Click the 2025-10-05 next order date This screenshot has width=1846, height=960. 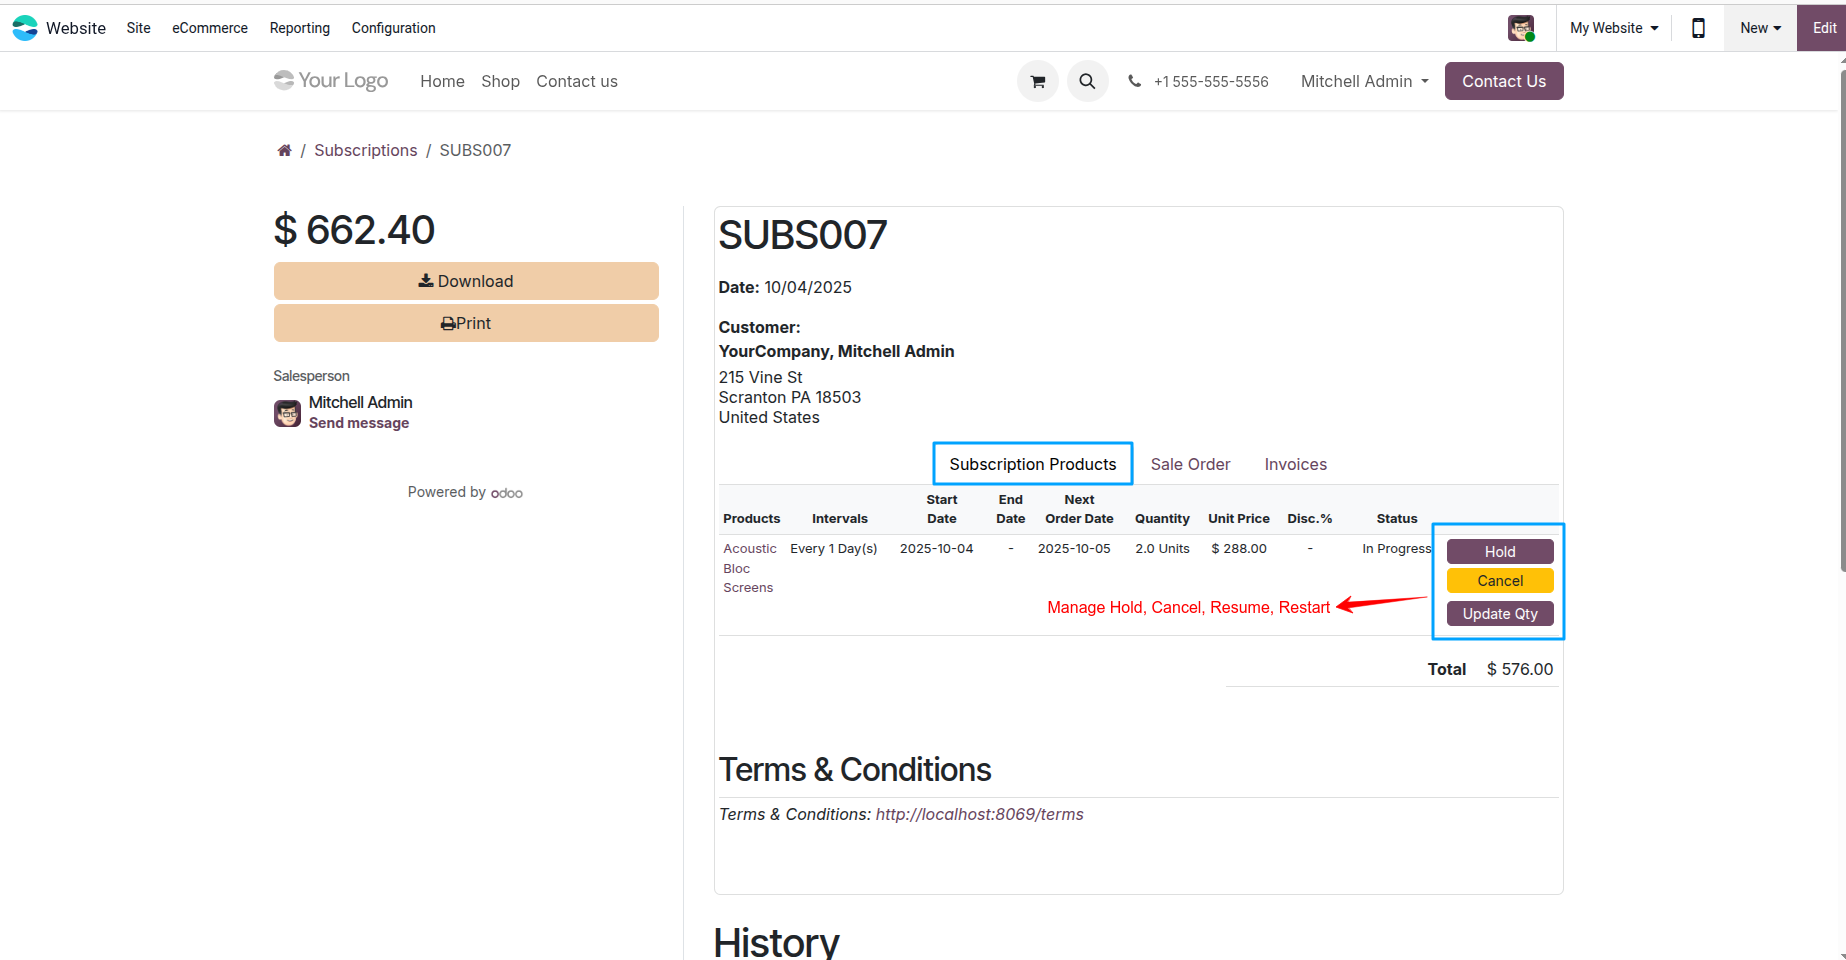coord(1074,548)
